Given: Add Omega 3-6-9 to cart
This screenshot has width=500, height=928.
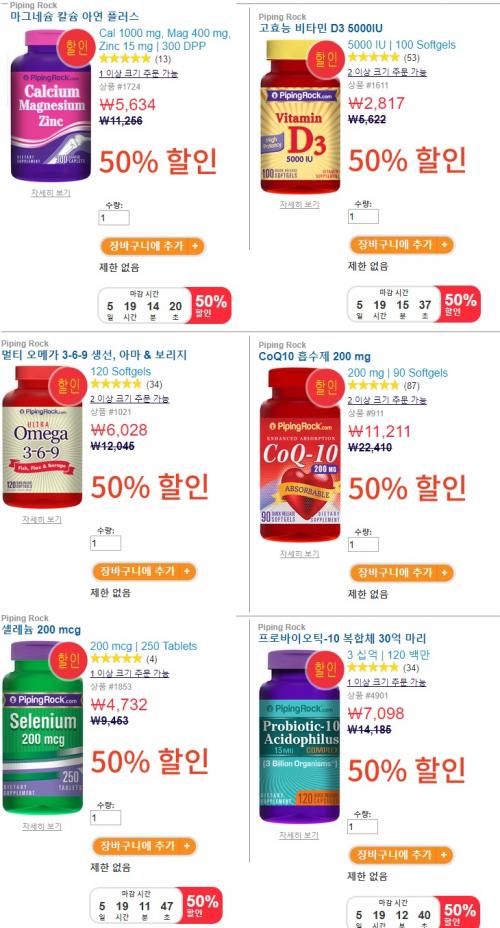Looking at the screenshot, I should (x=144, y=571).
